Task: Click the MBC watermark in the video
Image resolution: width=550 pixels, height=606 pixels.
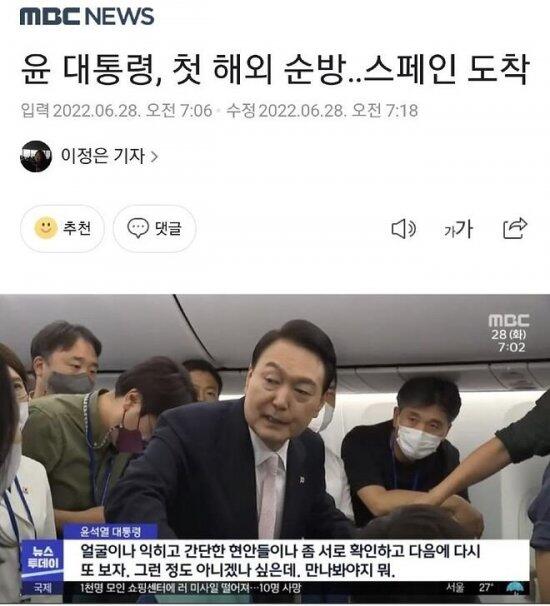Action: [508, 320]
